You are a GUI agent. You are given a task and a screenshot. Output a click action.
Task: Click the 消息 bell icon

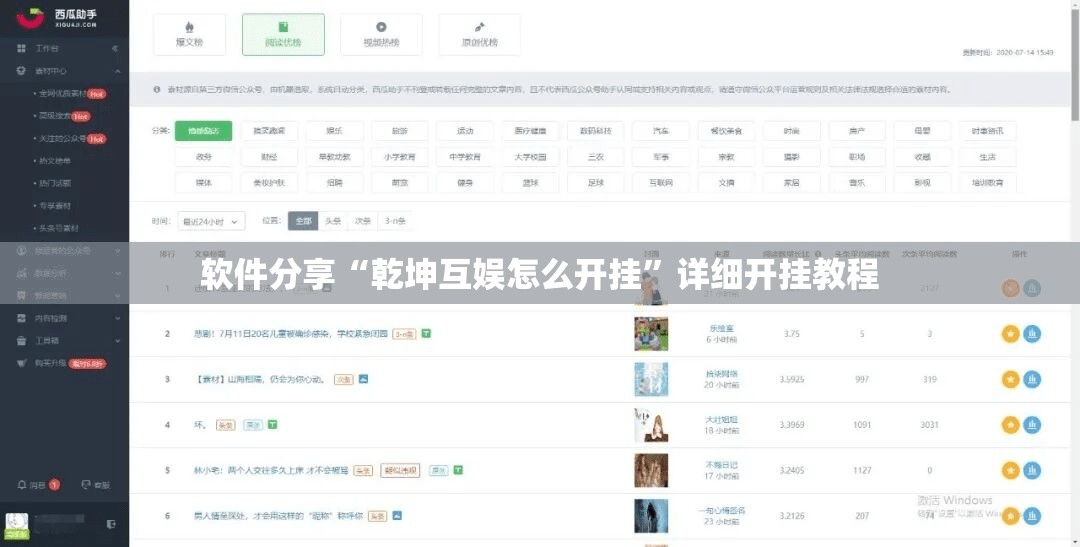(x=22, y=485)
